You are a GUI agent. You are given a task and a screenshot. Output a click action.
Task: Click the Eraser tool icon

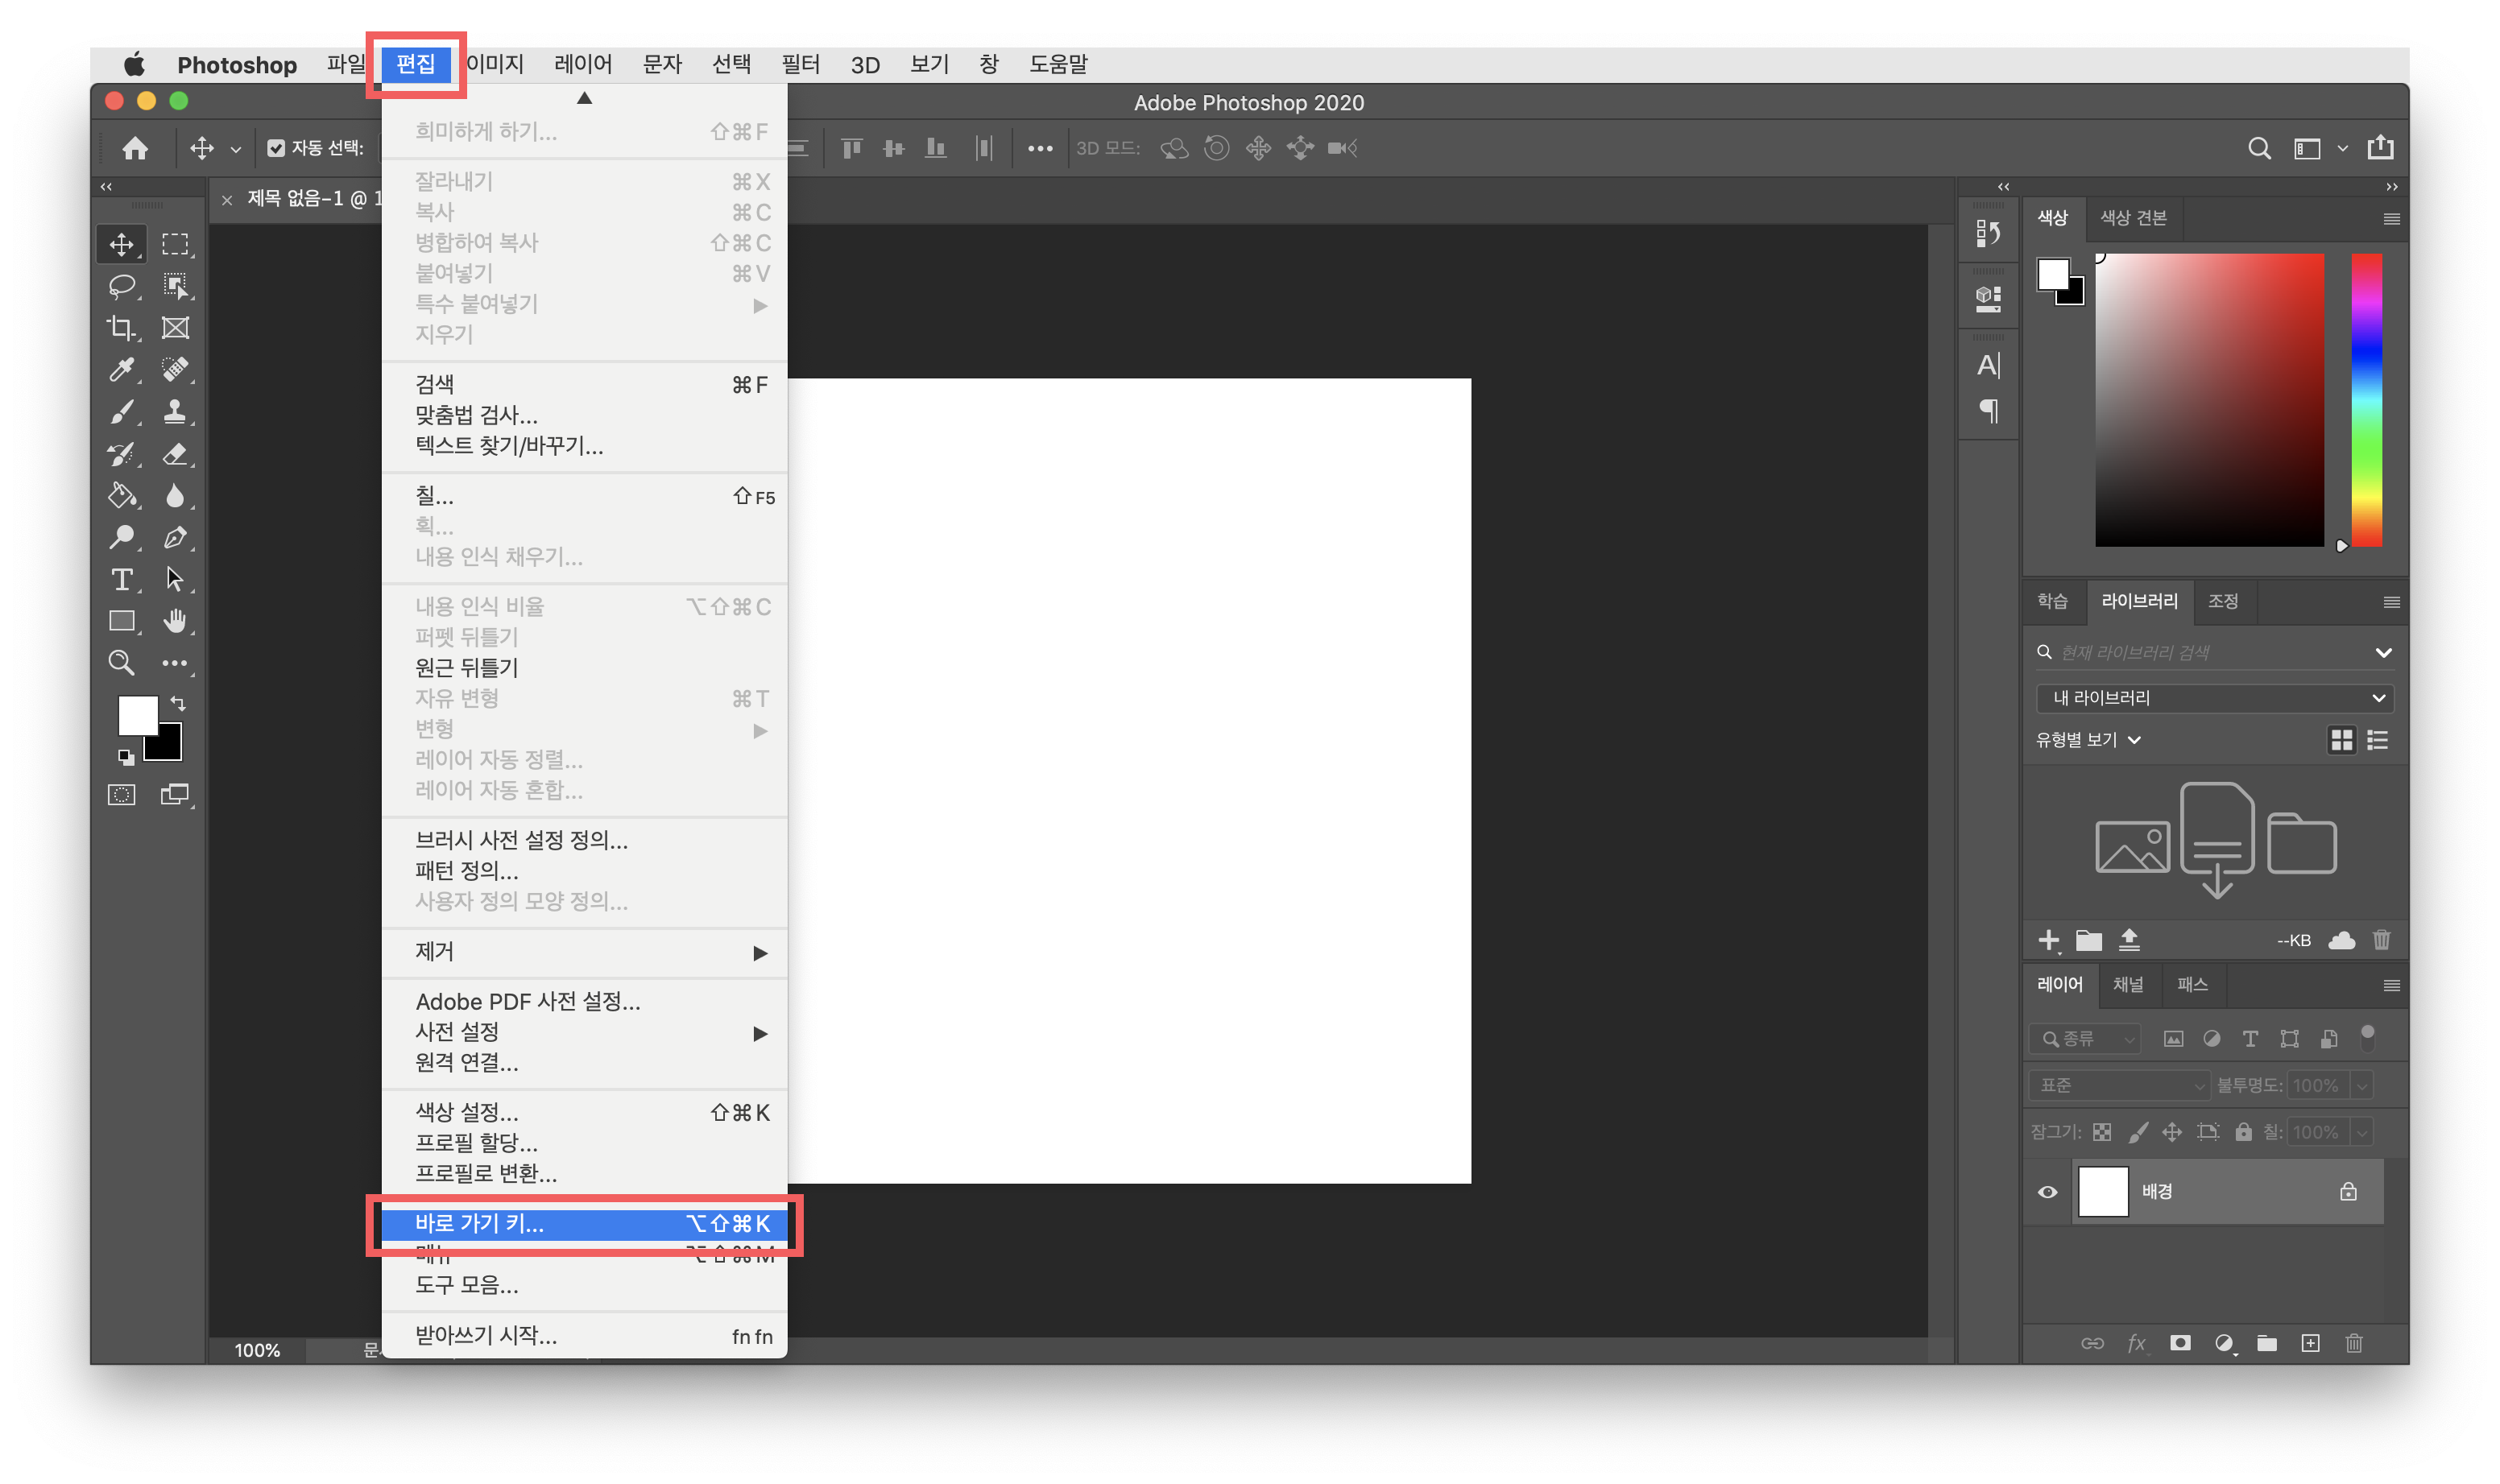pyautogui.click(x=175, y=455)
